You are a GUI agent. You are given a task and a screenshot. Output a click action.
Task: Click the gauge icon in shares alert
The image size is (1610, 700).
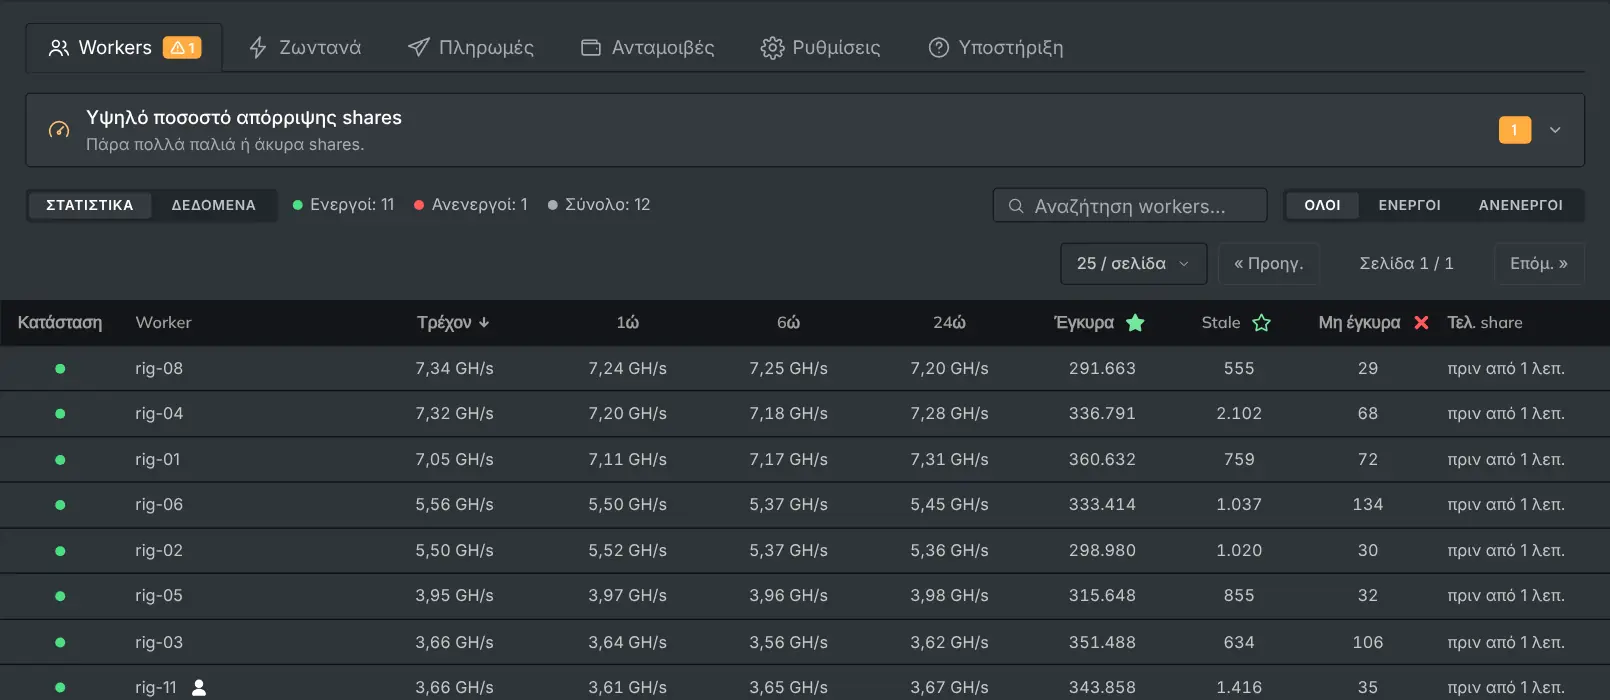point(59,130)
